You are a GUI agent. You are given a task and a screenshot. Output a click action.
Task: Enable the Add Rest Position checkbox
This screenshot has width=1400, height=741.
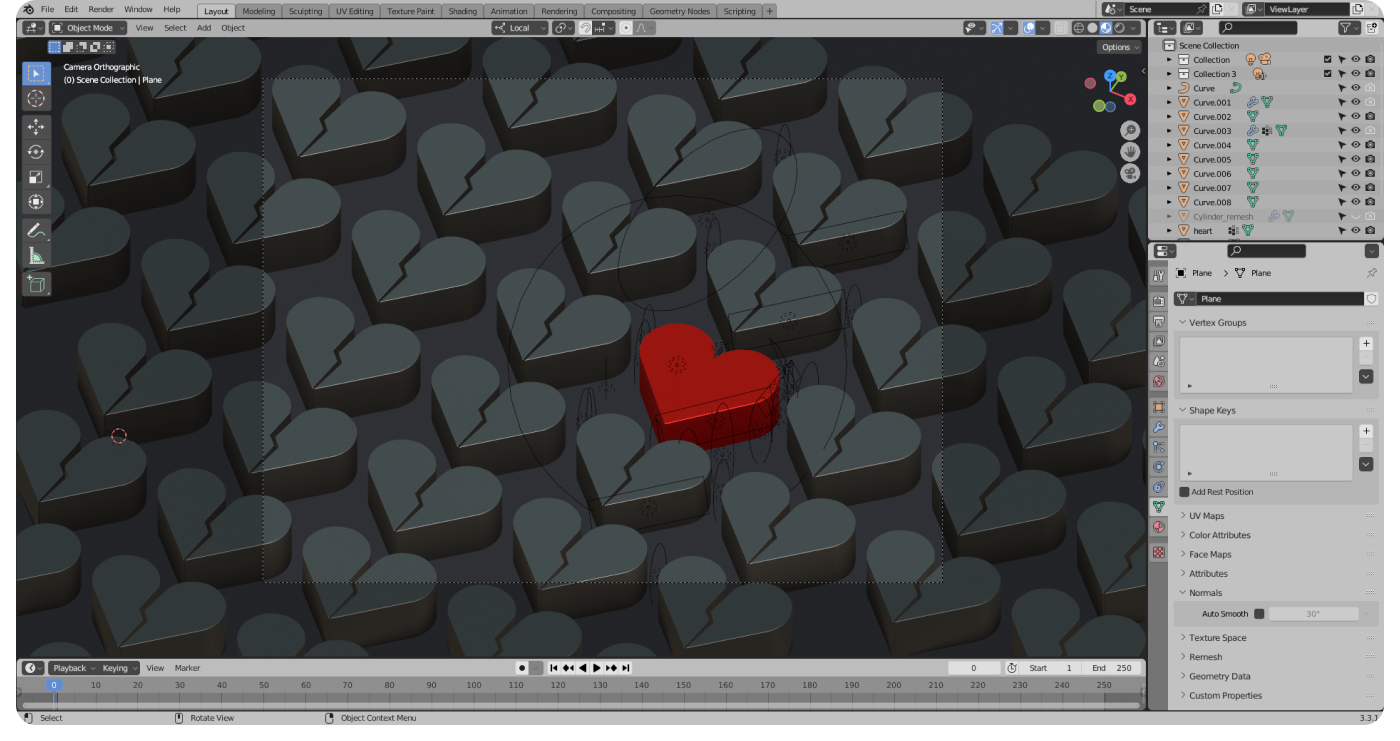pos(1185,492)
